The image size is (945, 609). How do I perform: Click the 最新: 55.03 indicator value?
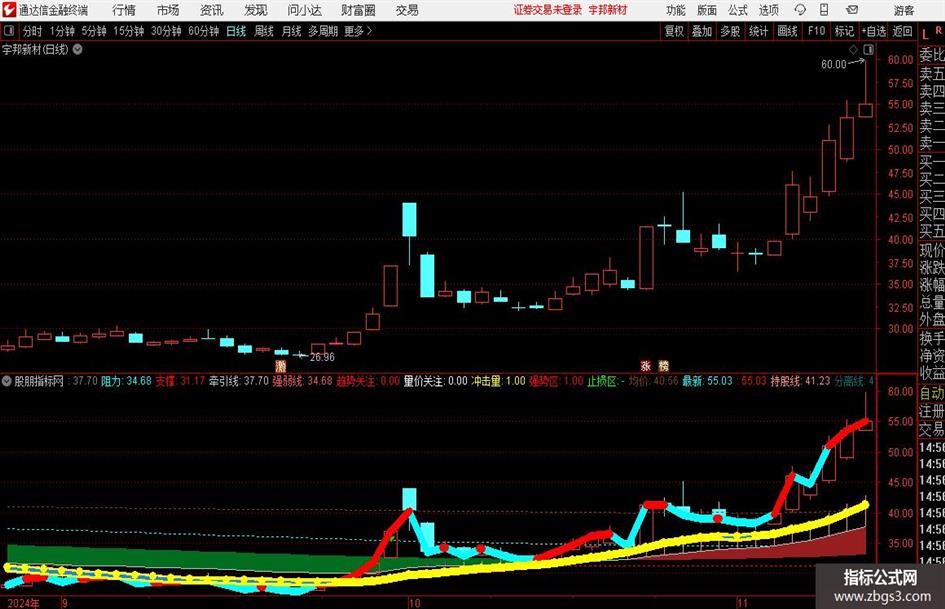tap(707, 381)
